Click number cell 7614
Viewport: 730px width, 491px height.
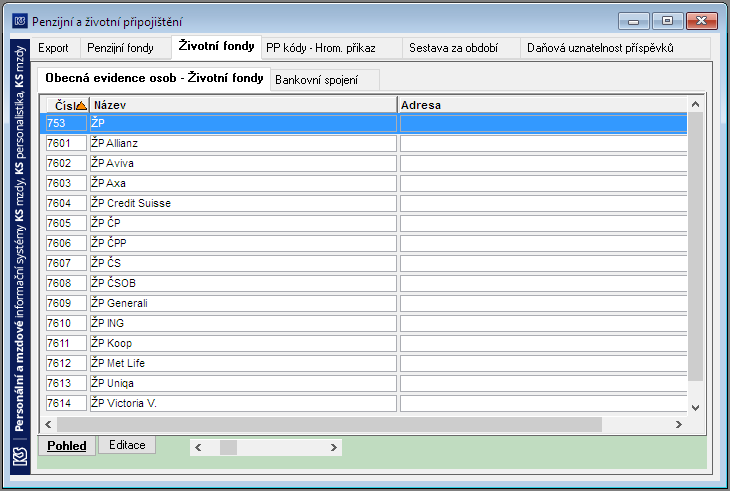tap(66, 404)
